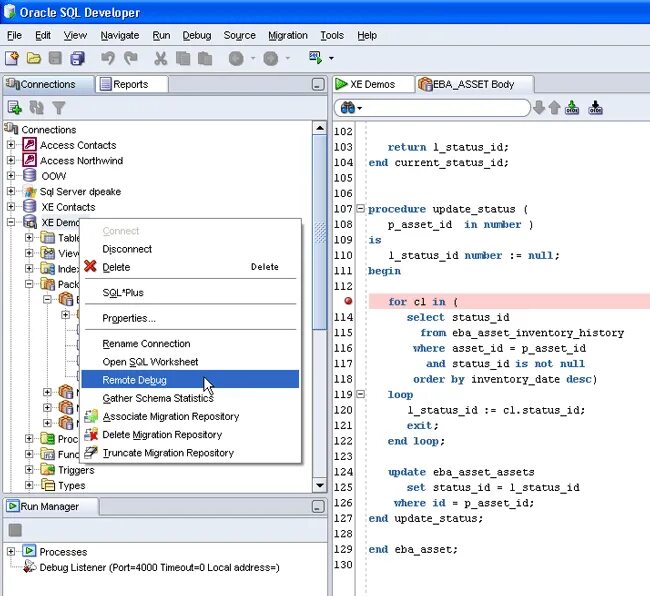
Task: Click the Filter funnel icon
Action: click(59, 108)
